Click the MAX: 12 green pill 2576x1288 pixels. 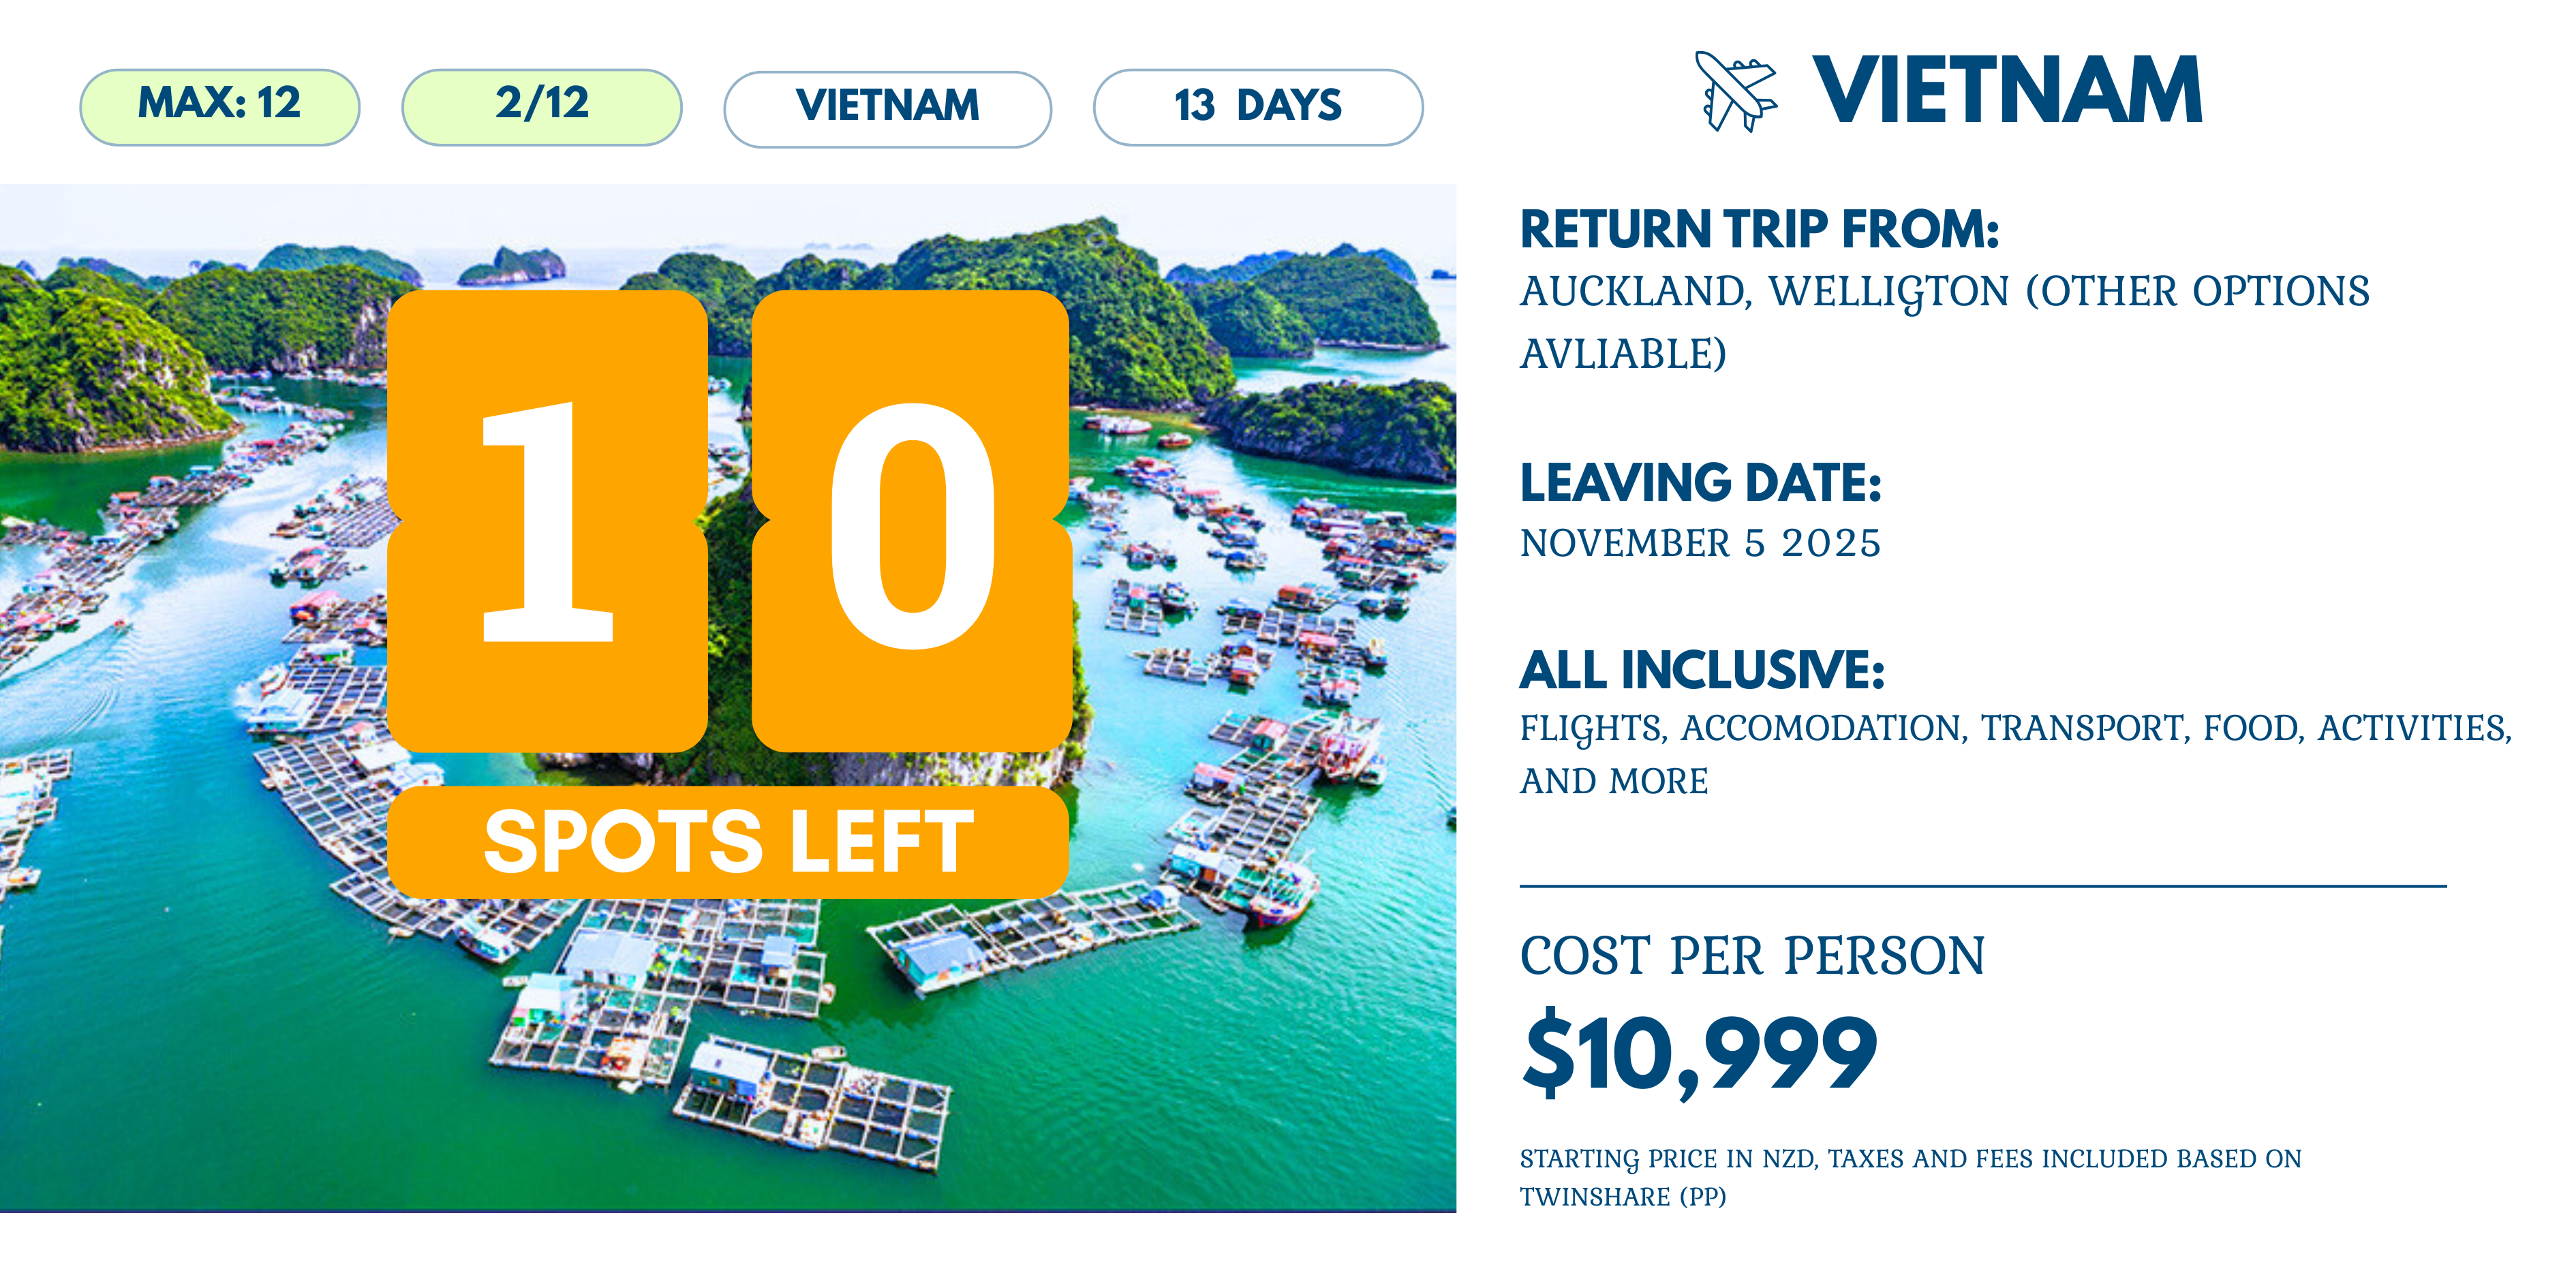click(219, 106)
